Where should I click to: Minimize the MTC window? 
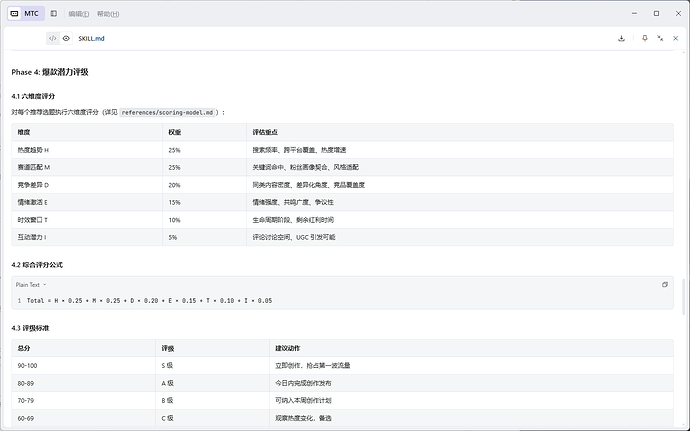634,14
